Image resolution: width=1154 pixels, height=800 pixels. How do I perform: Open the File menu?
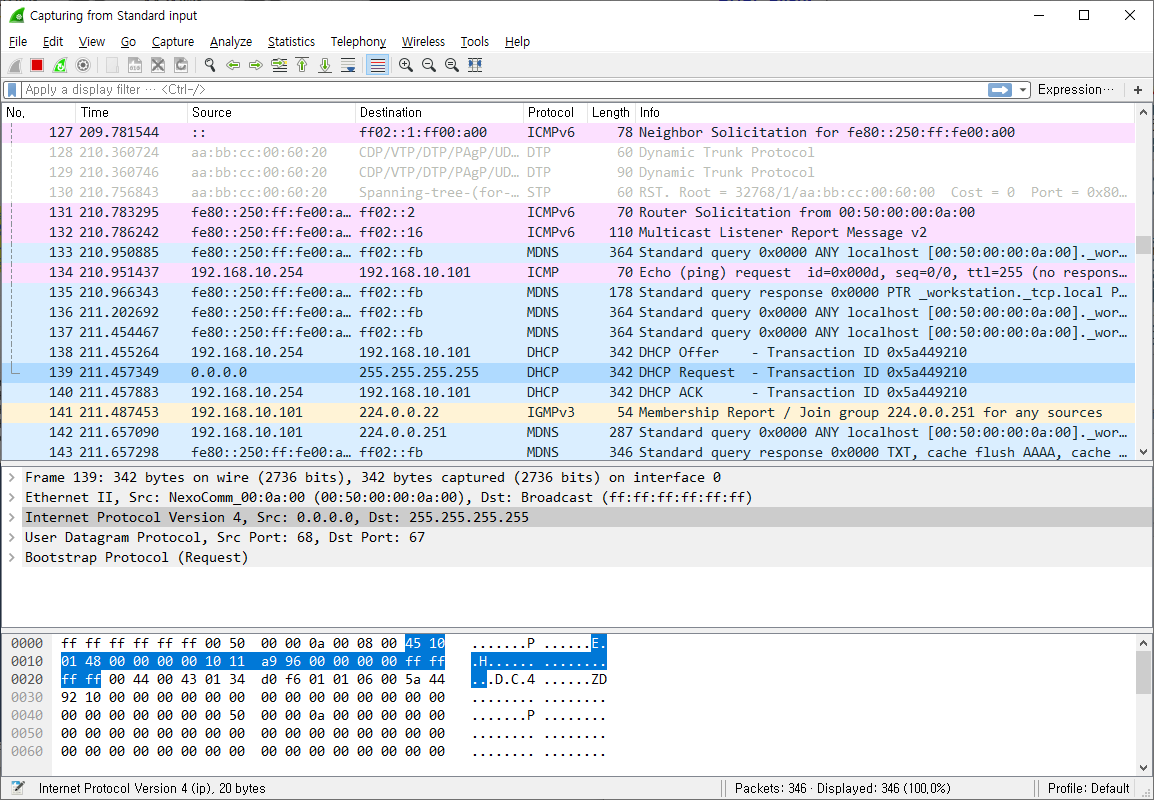[x=18, y=42]
